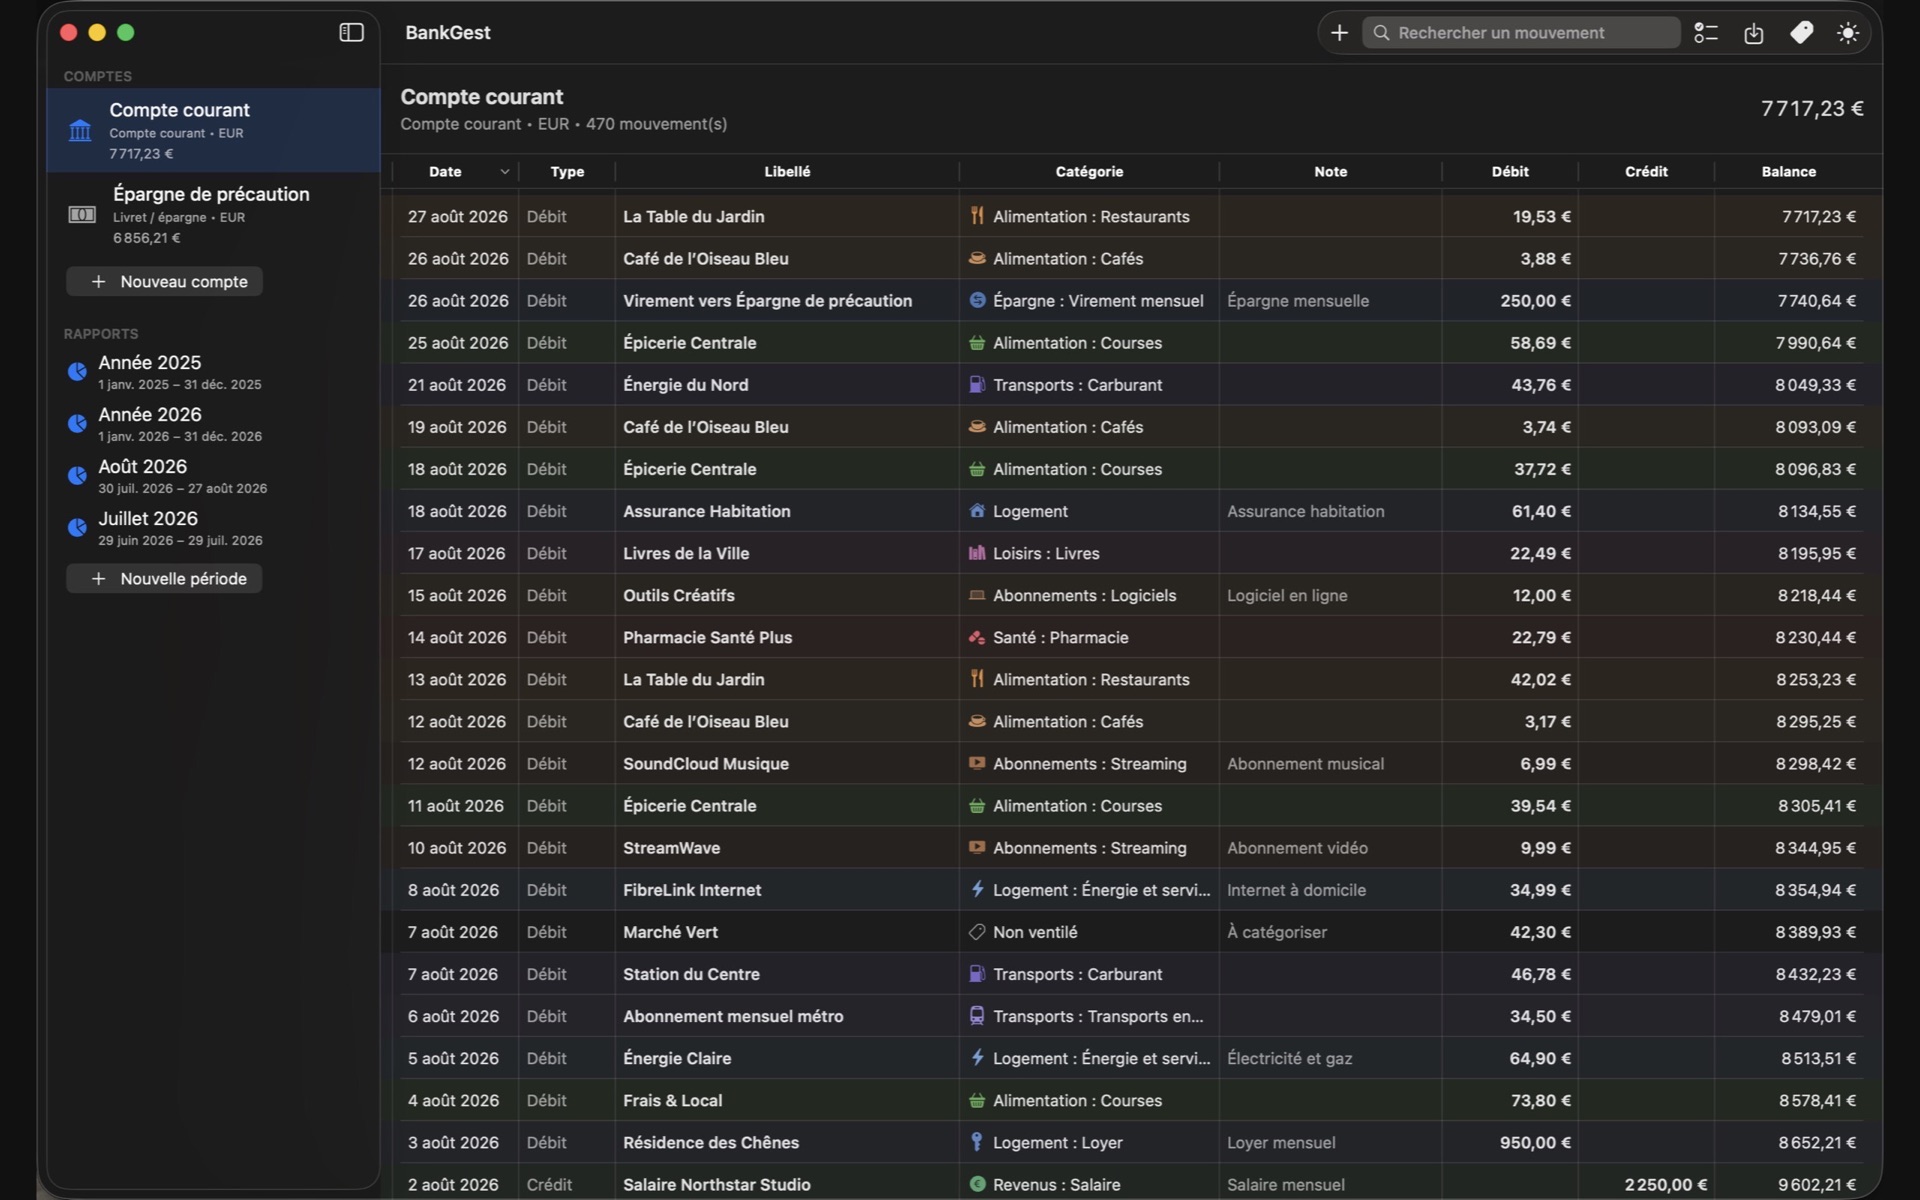Viewport: 1920px width, 1200px height.
Task: Click the '7 717,23 €' total balance in header
Action: 1811,108
